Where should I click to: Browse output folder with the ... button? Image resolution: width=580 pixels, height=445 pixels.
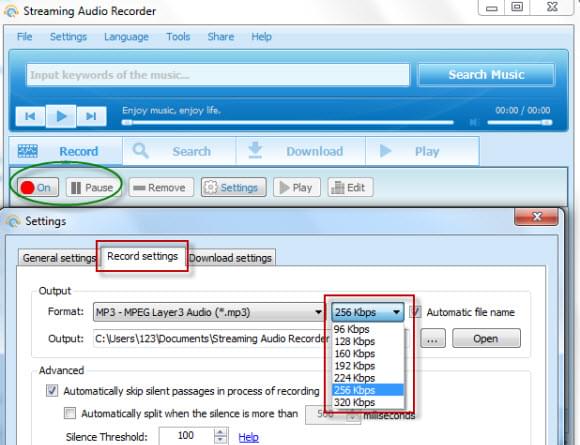[433, 338]
